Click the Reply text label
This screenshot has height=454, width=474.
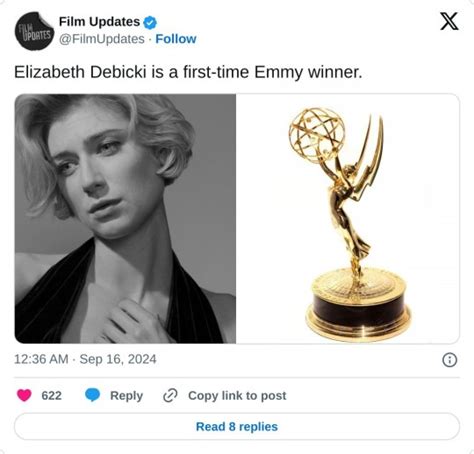pos(126,396)
